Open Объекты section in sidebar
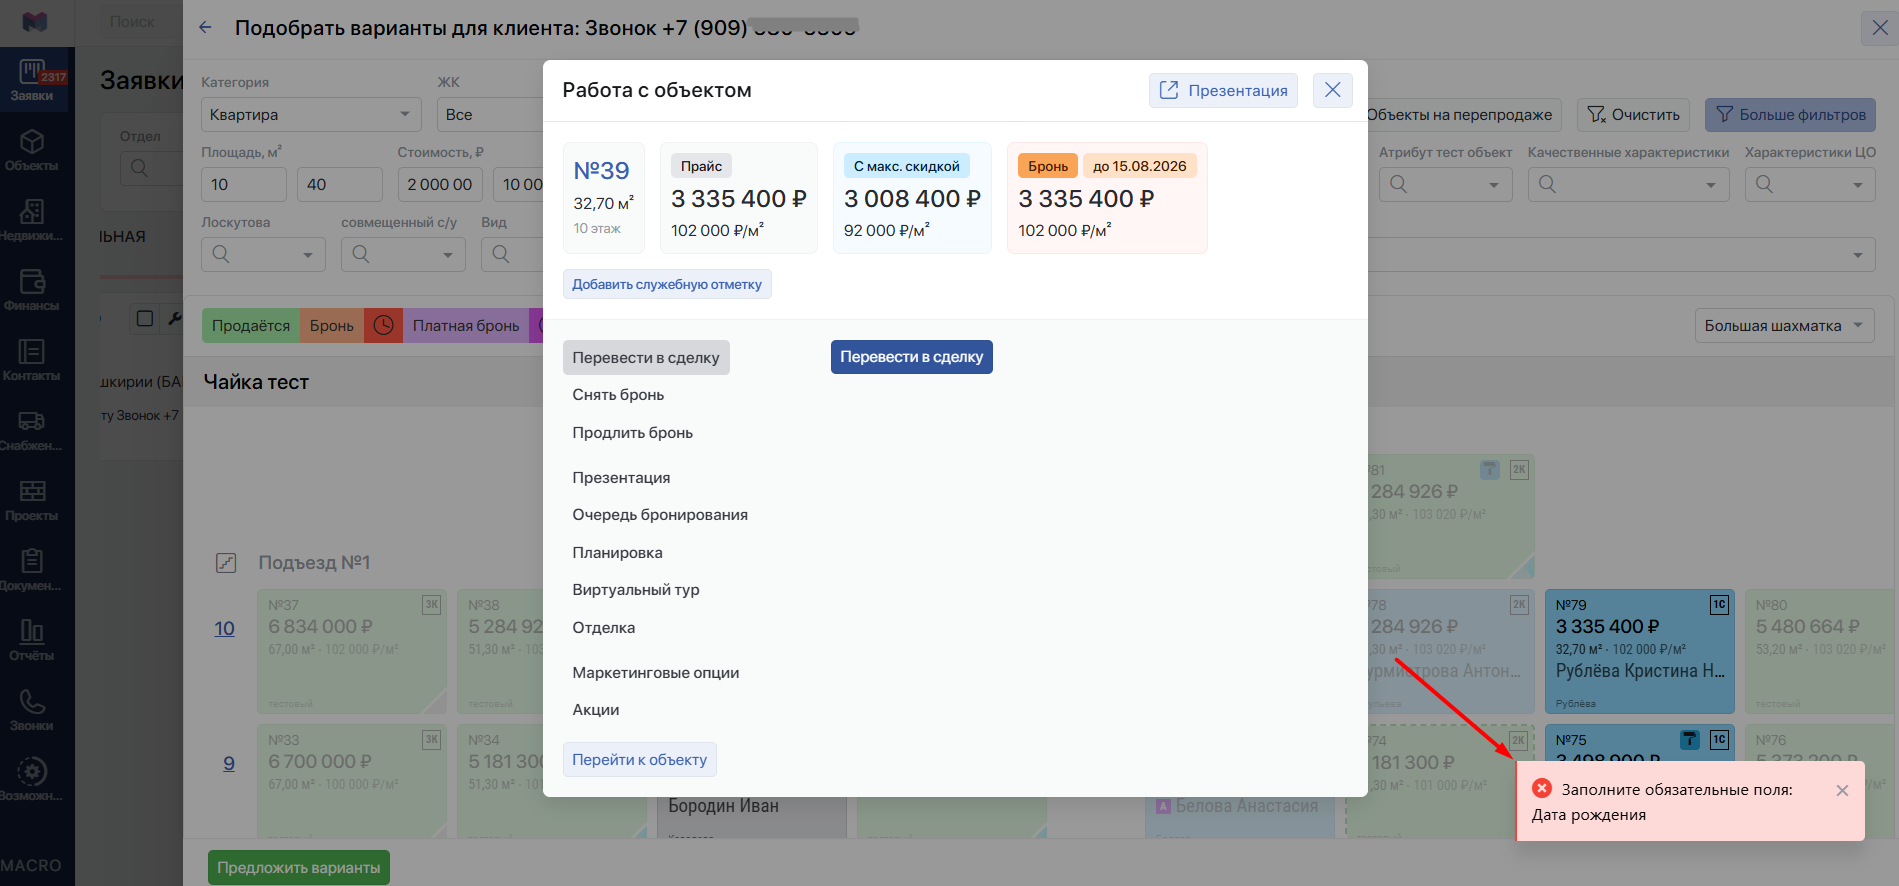Image resolution: width=1899 pixels, height=886 pixels. click(x=33, y=150)
